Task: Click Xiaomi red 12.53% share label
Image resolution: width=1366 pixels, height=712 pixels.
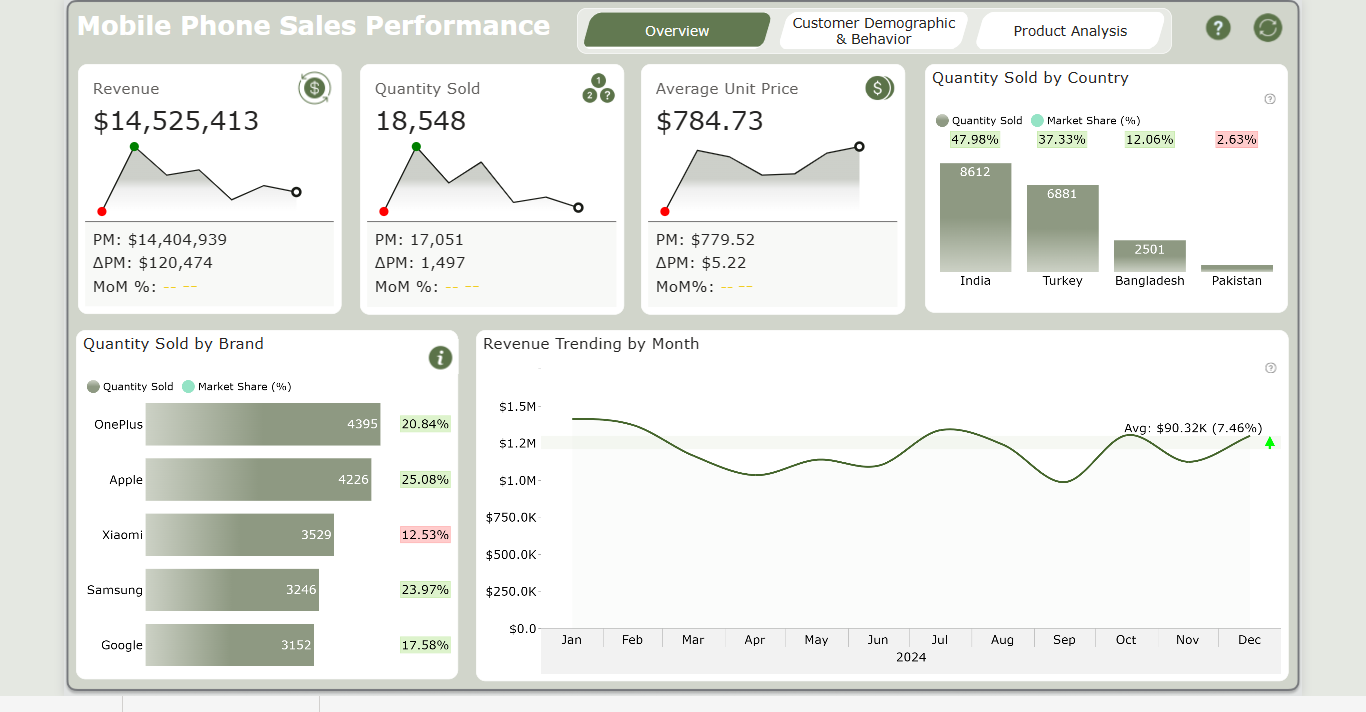Action: coord(425,535)
